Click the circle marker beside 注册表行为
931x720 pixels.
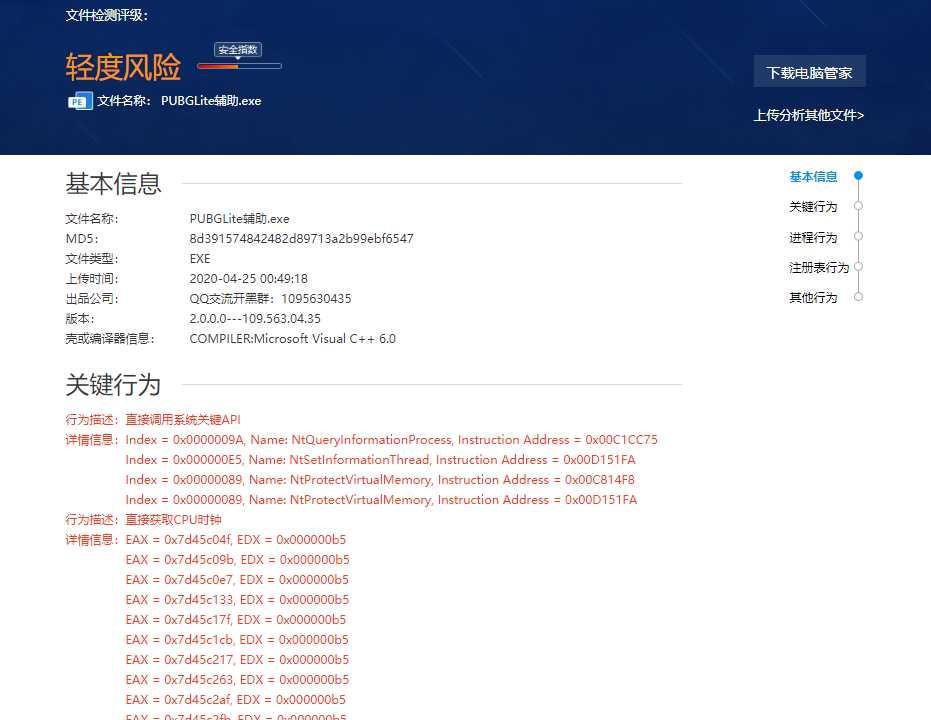[x=858, y=267]
